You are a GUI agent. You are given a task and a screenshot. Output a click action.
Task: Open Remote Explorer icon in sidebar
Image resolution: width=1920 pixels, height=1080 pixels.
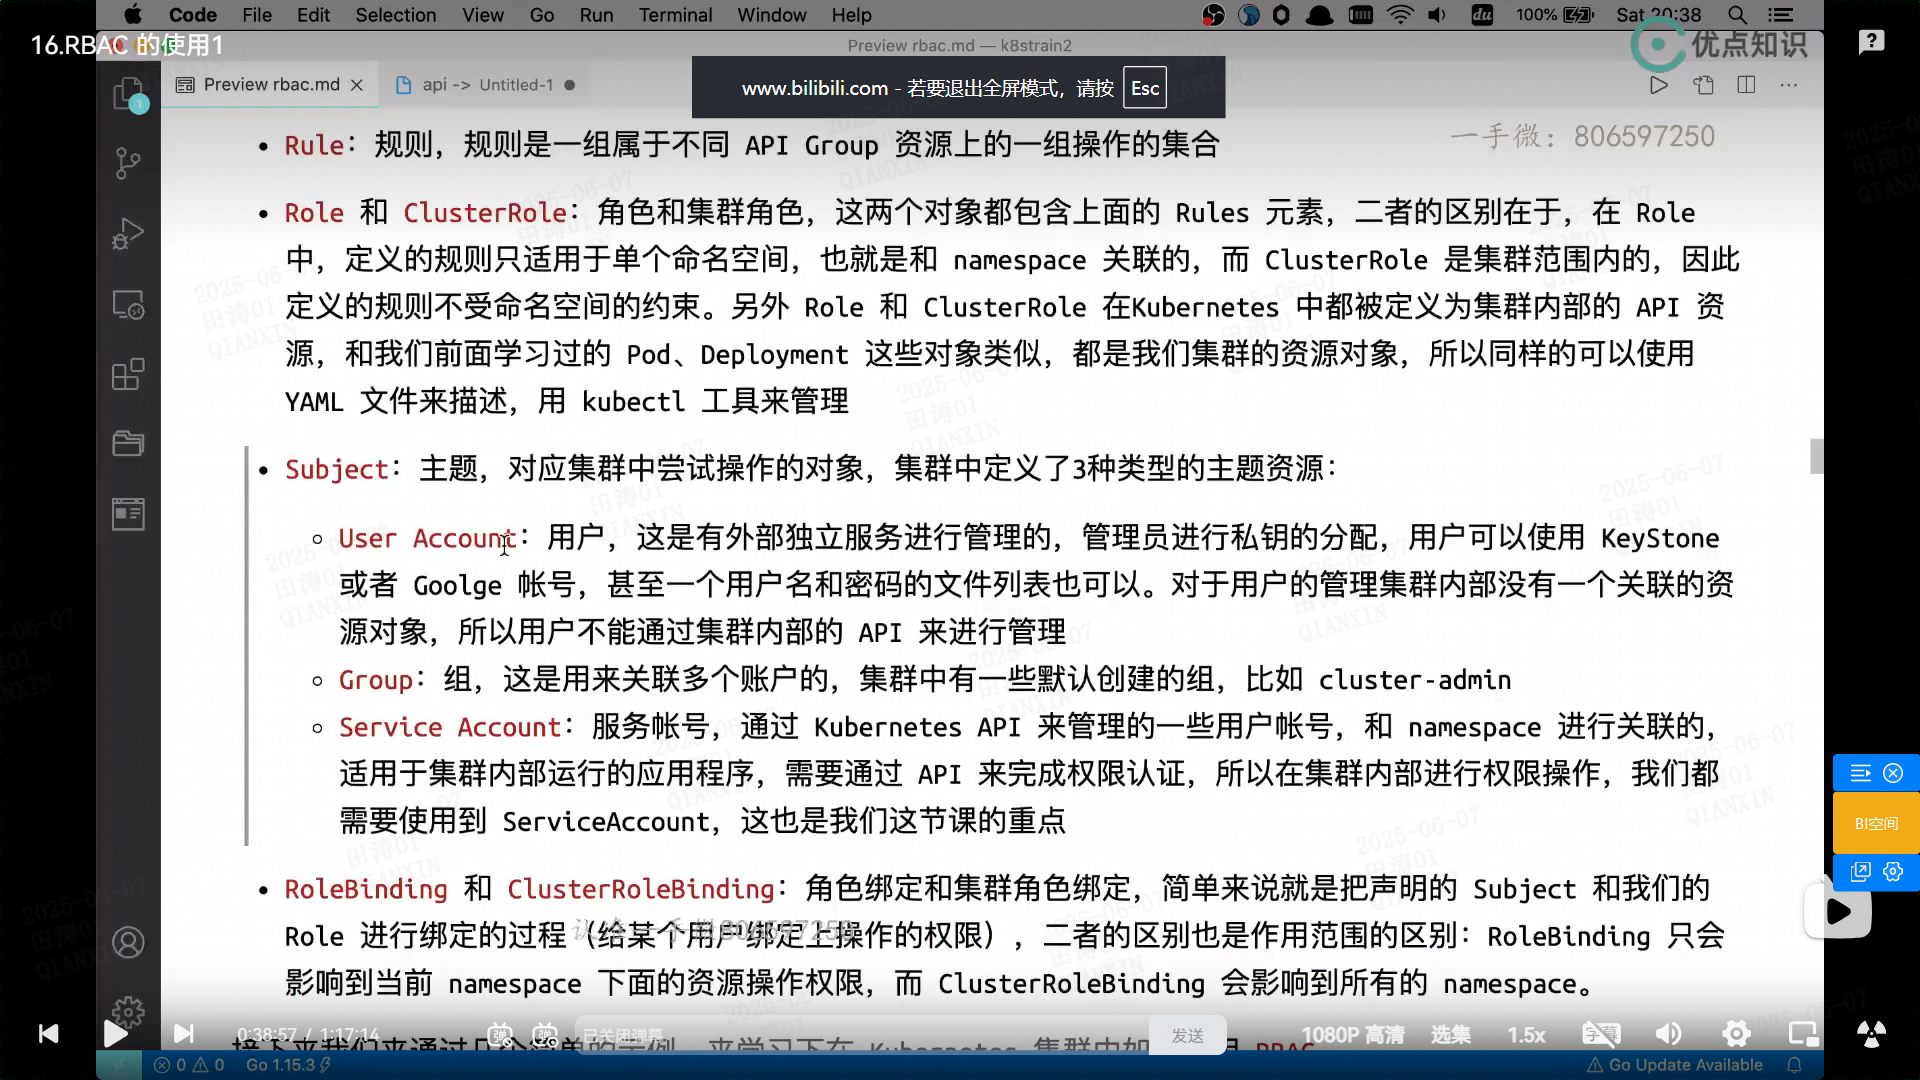click(x=128, y=304)
